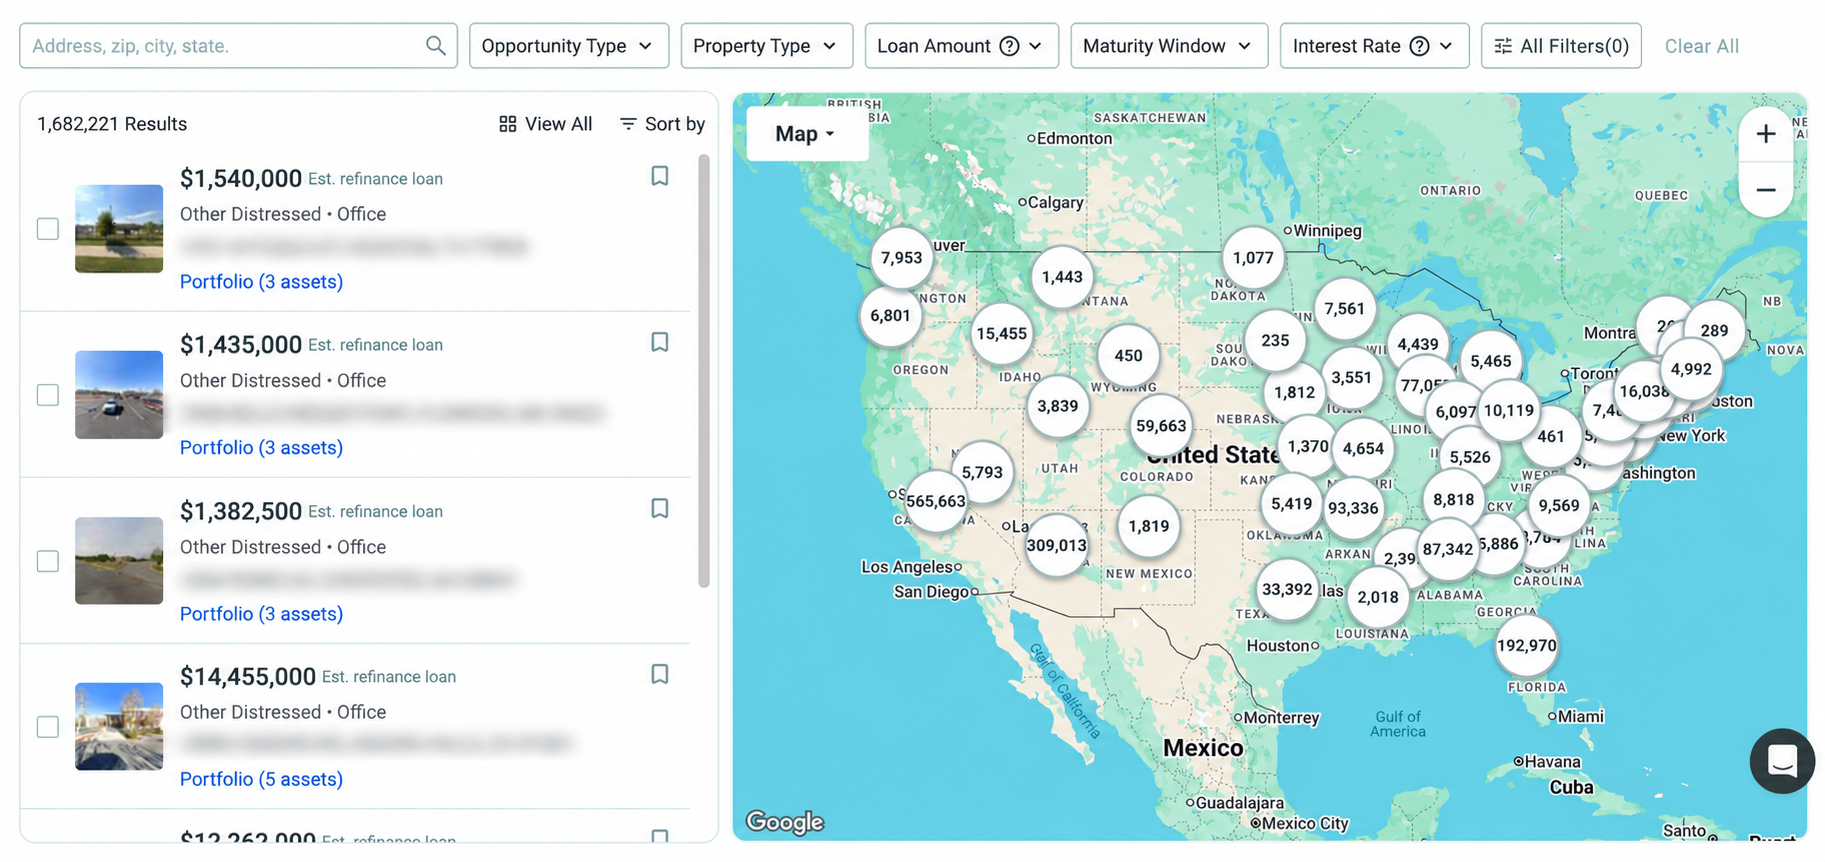Click the search magnifier icon
This screenshot has height=862, width=1825.
point(435,46)
